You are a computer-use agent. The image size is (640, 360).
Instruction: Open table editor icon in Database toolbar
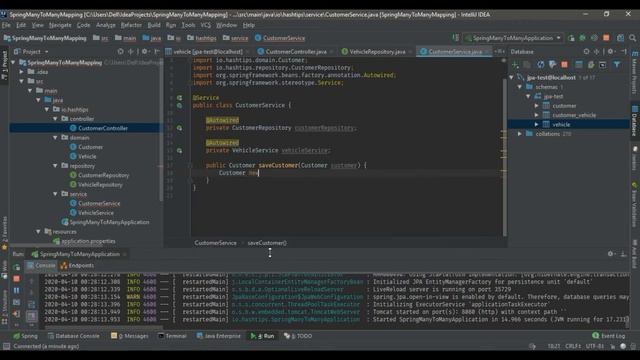(579, 64)
